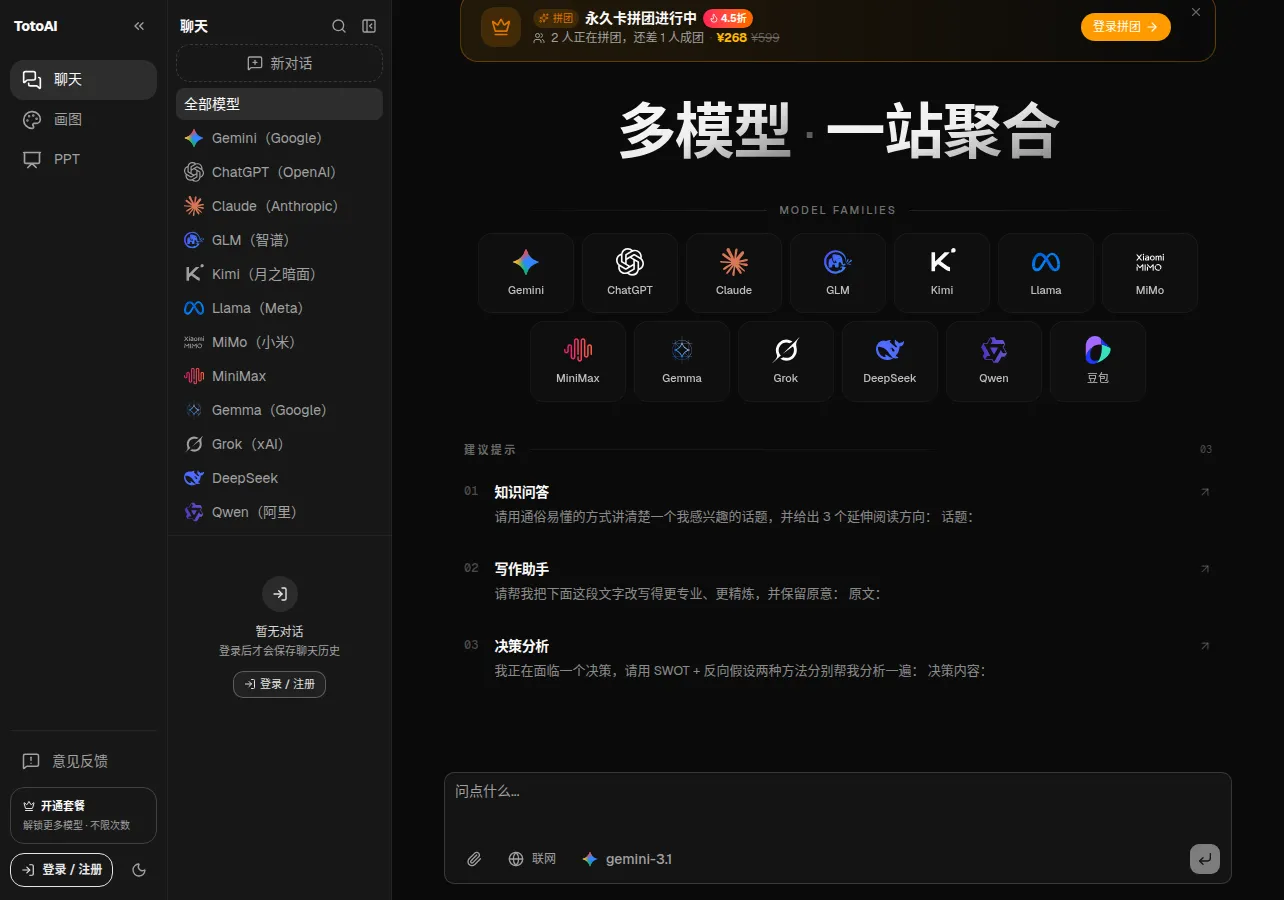Pick the Kimi model family card
Screen dimensions: 1284x900
(942, 273)
